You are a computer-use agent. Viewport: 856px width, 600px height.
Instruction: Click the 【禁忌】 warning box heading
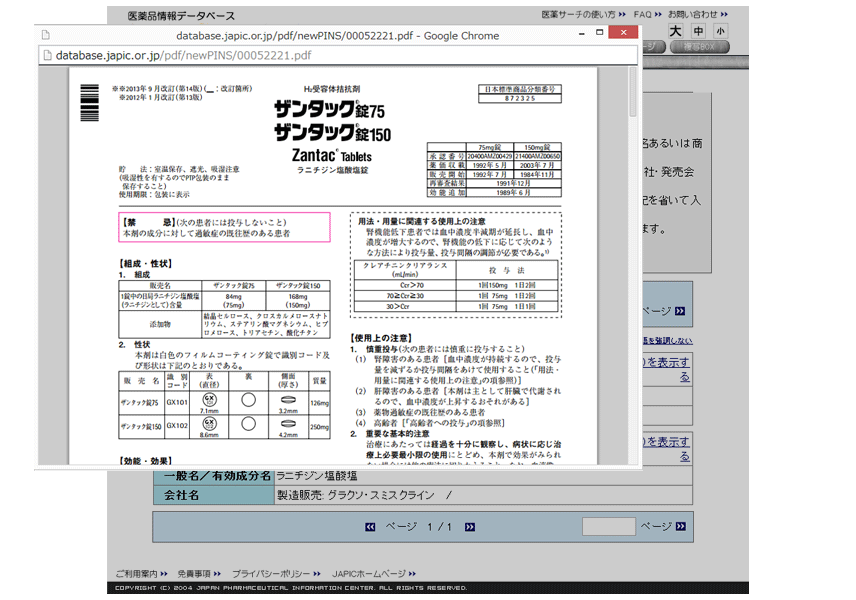tap(148, 222)
